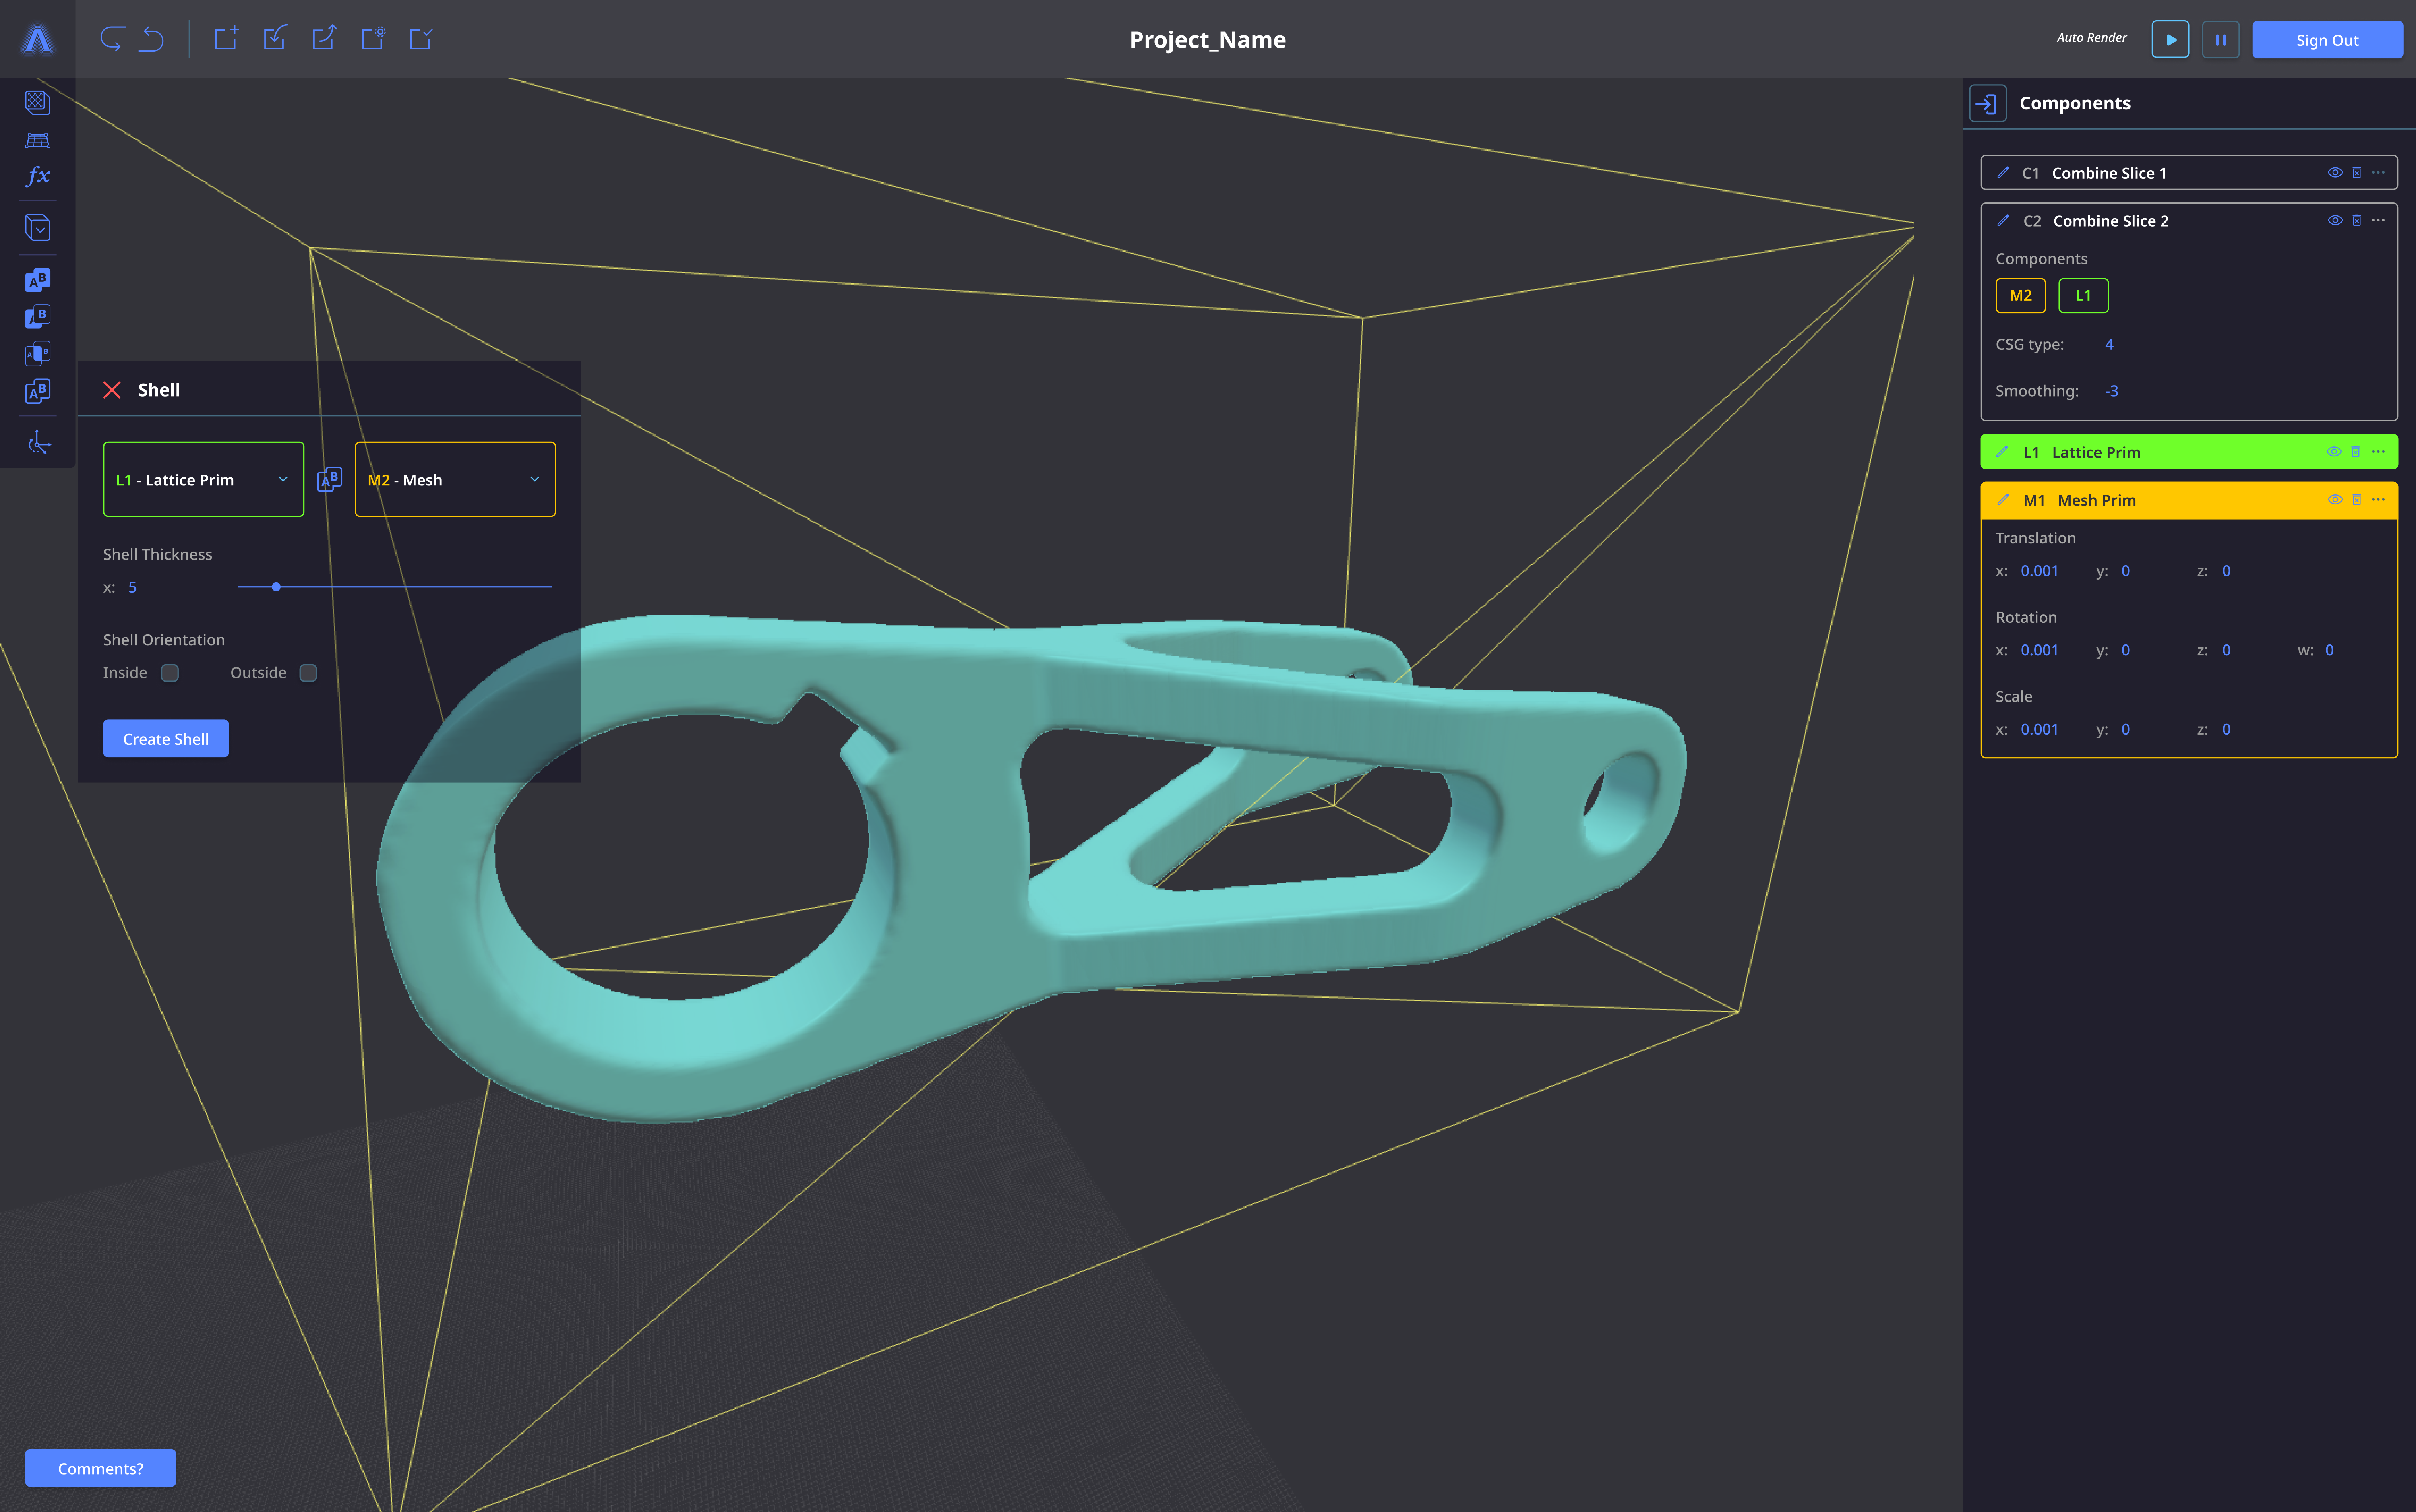Click the Create Shell button
The image size is (2416, 1512).
166,739
